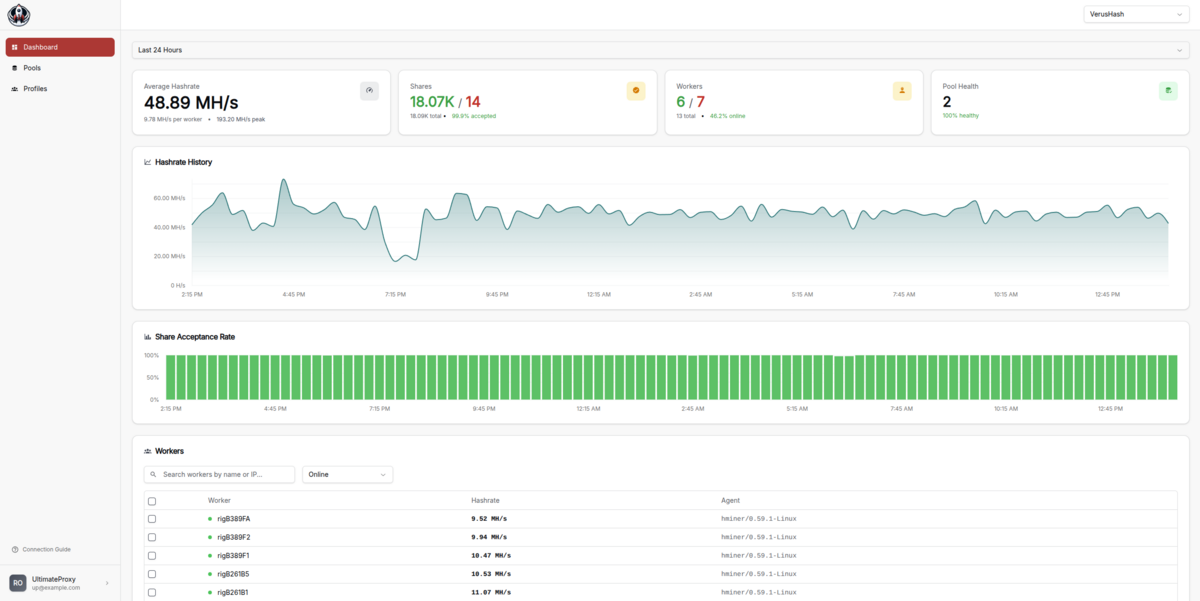Open the Pools section via its icon
The width and height of the screenshot is (1200, 601).
[13, 68]
